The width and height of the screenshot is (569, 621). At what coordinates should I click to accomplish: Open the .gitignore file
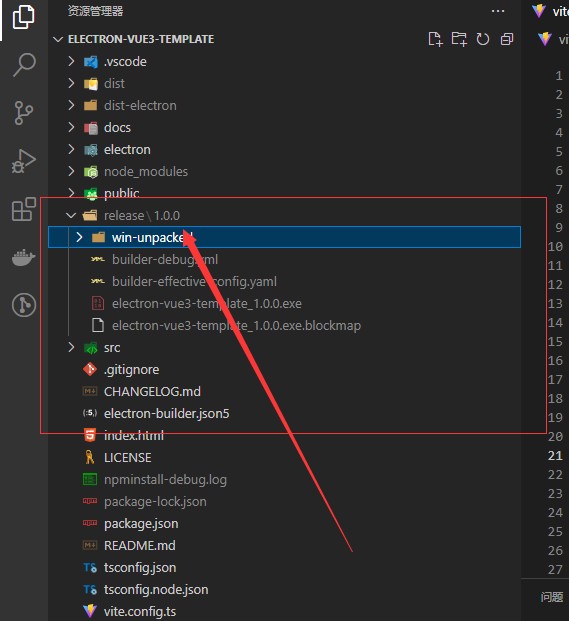click(131, 370)
